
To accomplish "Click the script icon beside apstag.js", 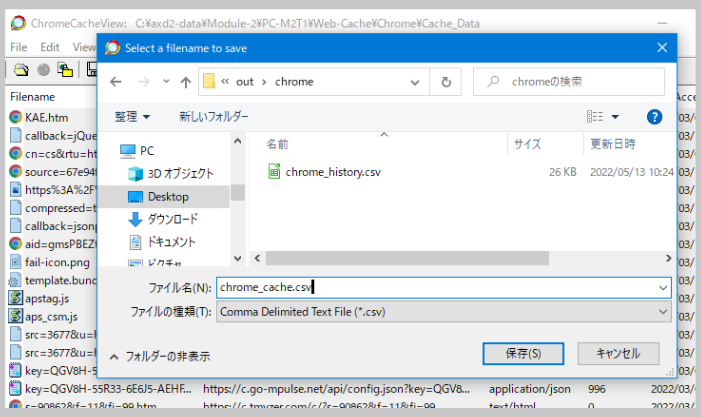I will (x=15, y=298).
